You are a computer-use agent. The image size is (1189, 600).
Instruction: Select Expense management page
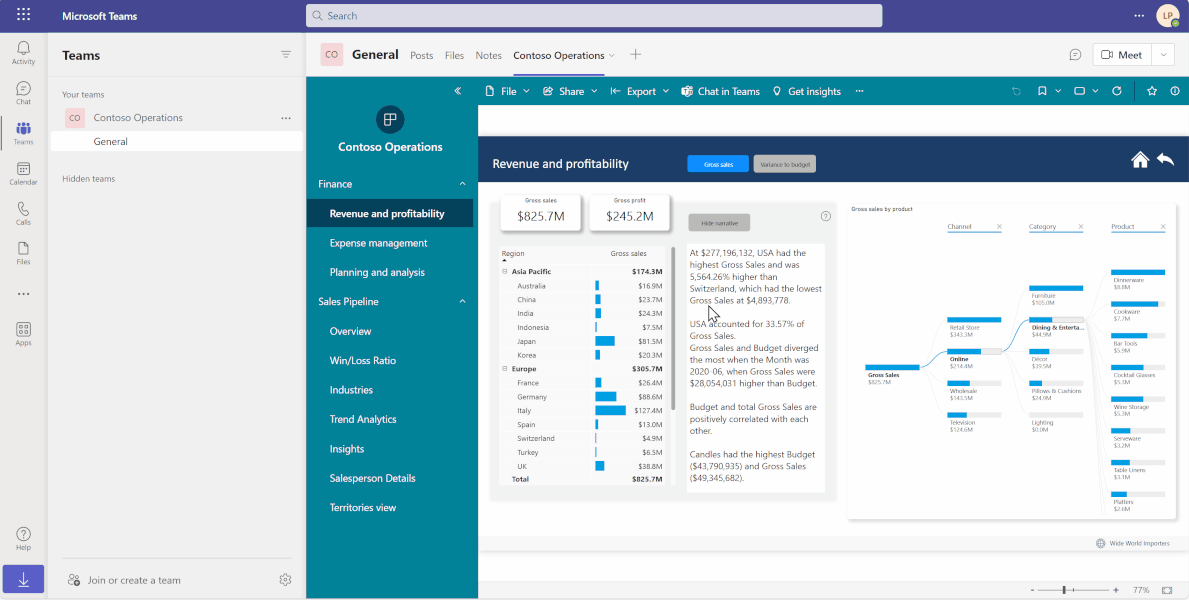378,243
